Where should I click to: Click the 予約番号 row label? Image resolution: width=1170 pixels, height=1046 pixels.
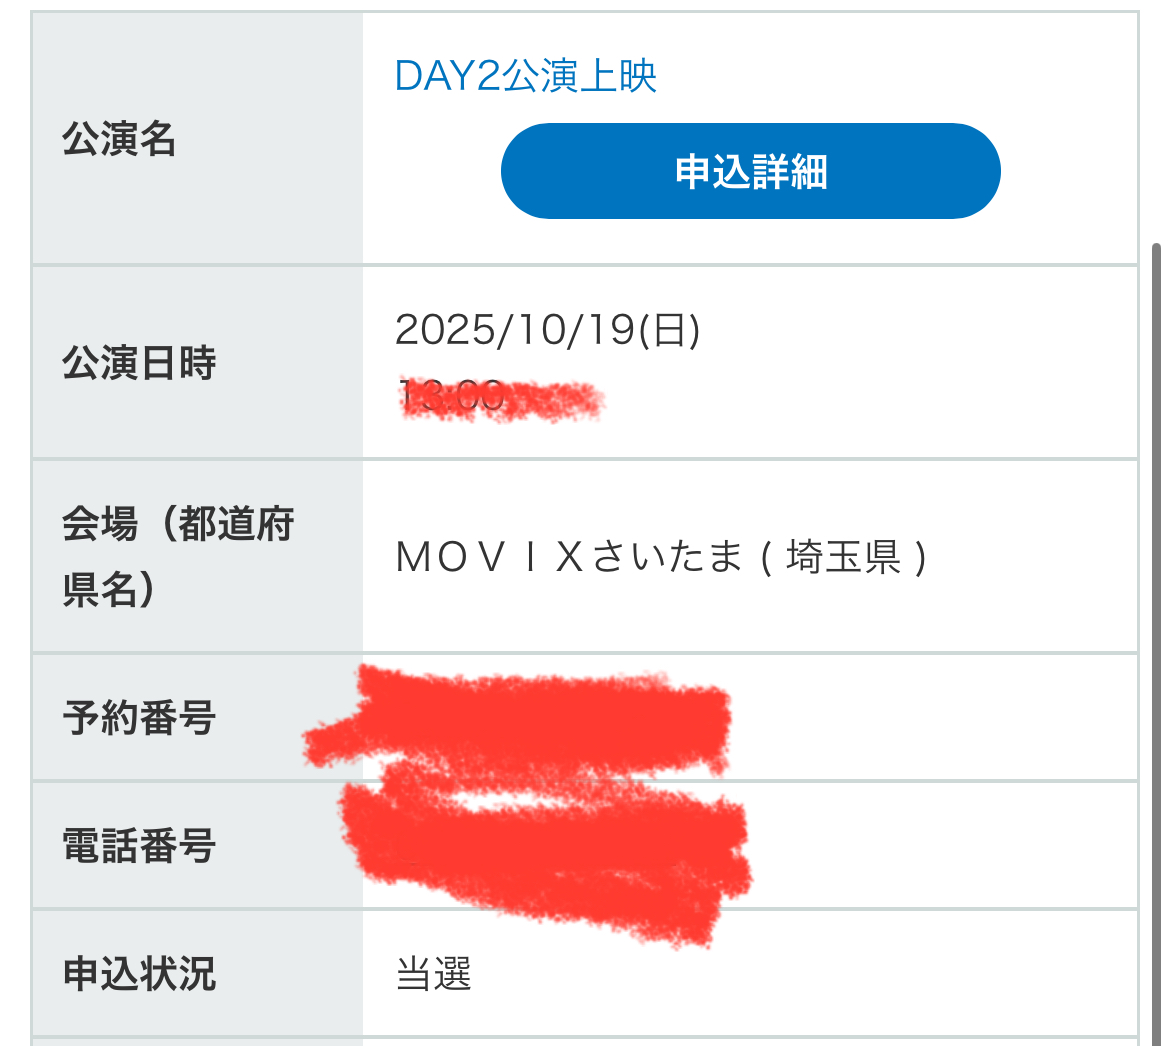(139, 718)
